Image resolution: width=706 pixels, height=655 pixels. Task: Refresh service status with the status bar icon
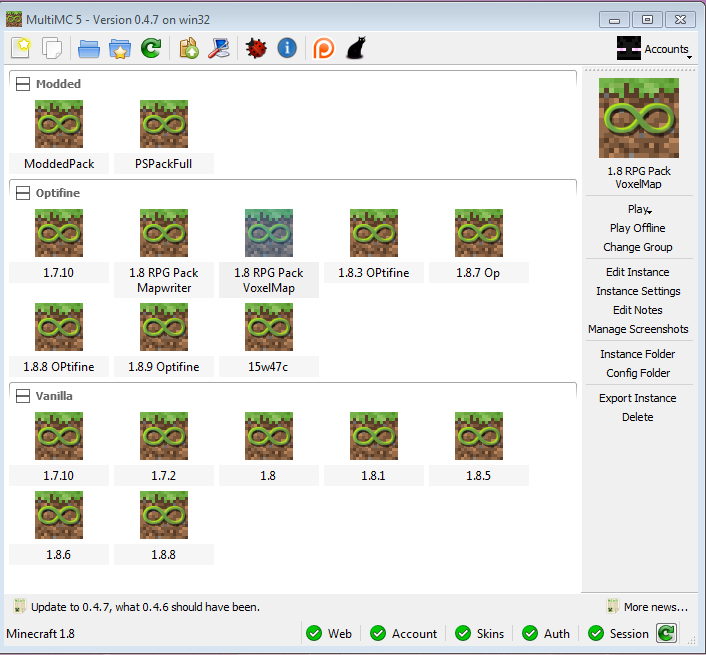tap(667, 632)
